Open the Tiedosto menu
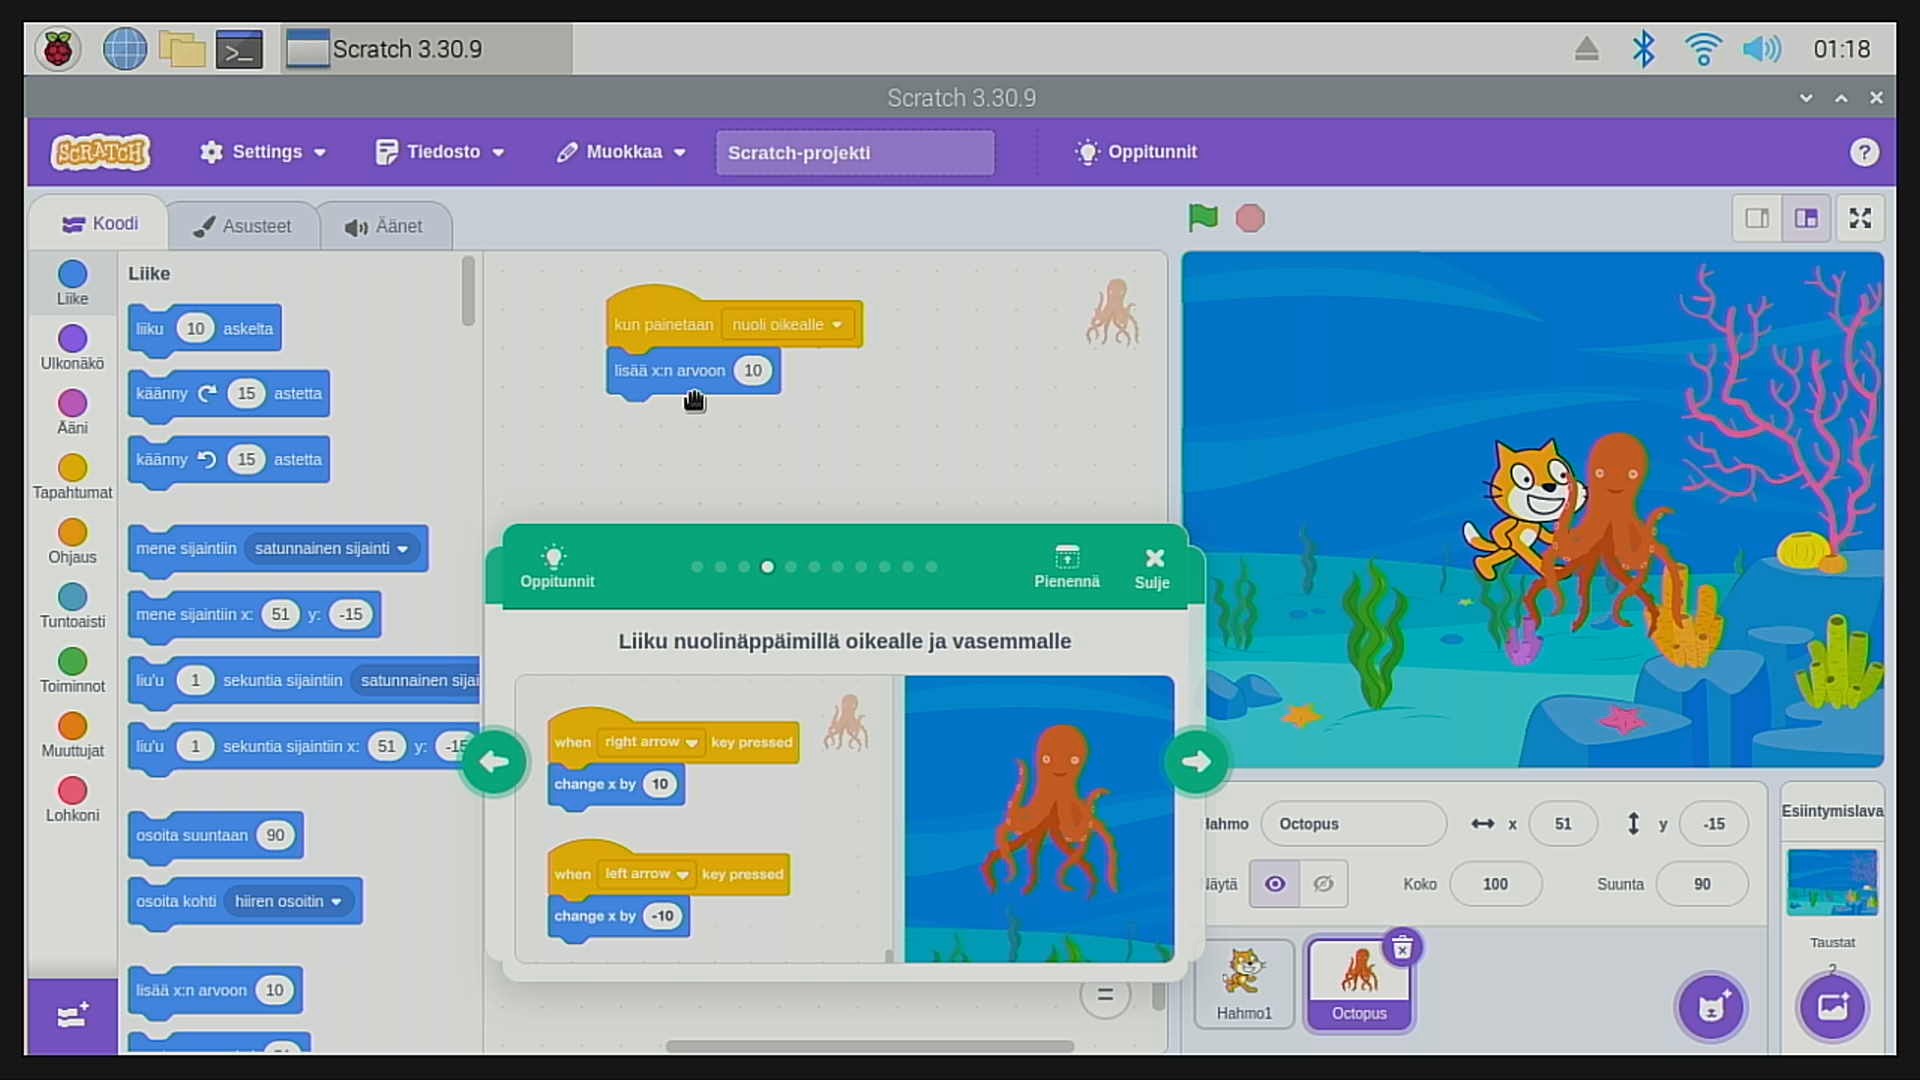This screenshot has height=1080, width=1920. coord(440,152)
